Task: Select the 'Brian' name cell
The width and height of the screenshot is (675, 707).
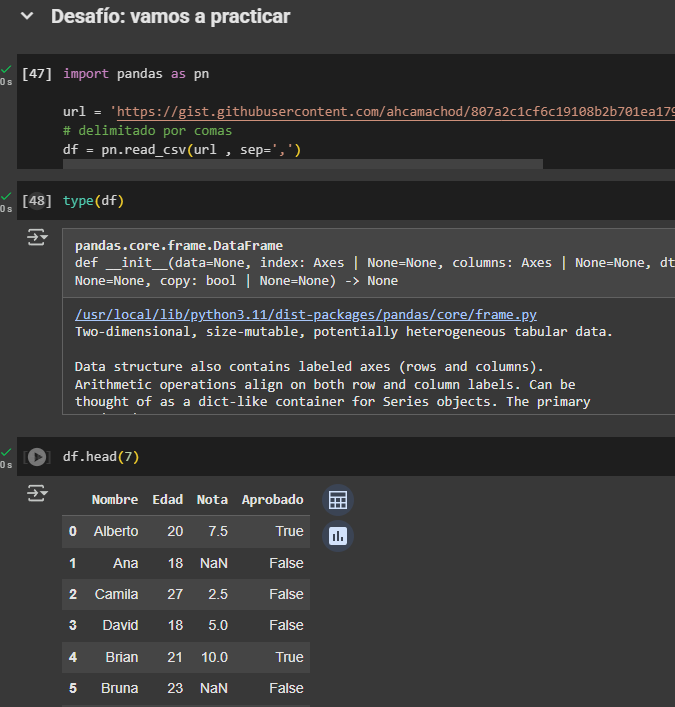Action: click(x=122, y=657)
